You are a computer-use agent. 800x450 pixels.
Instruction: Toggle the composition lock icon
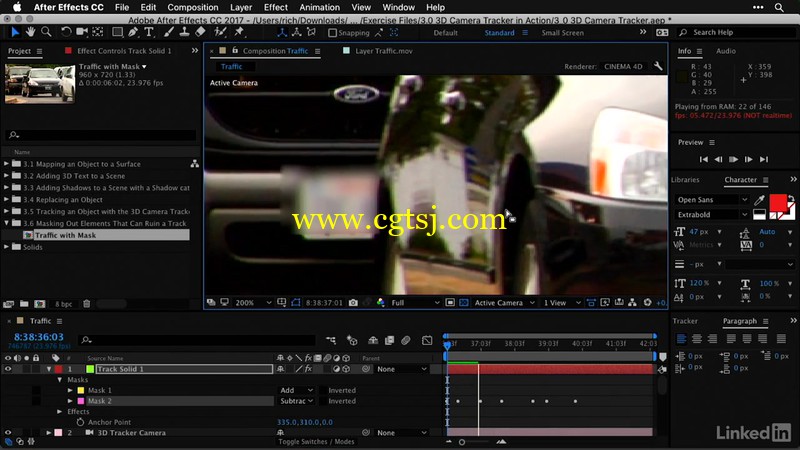(x=235, y=51)
